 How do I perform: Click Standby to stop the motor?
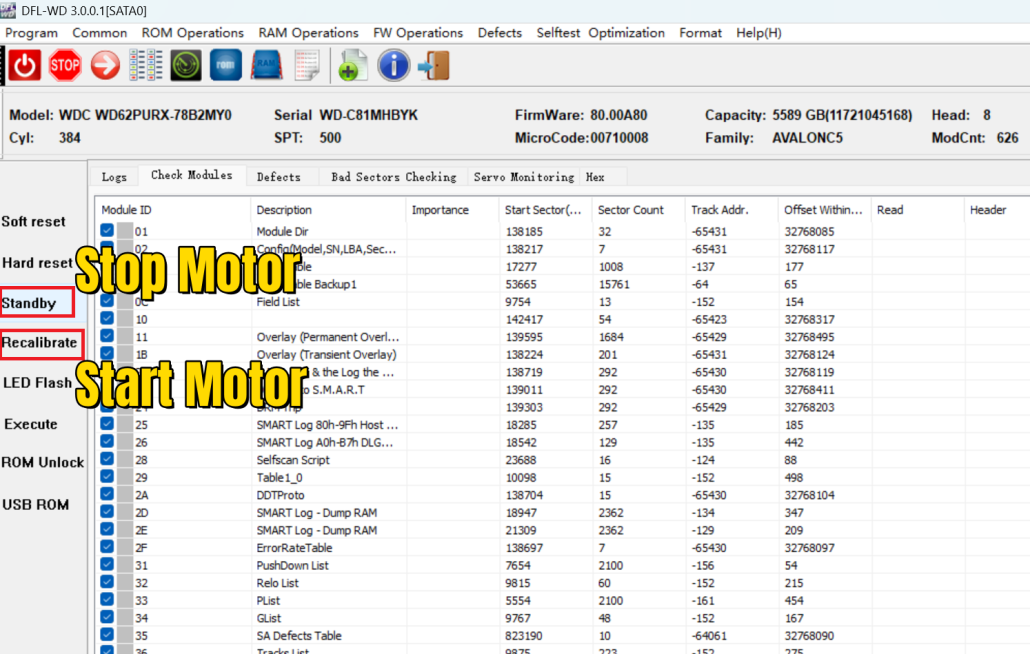click(x=37, y=303)
